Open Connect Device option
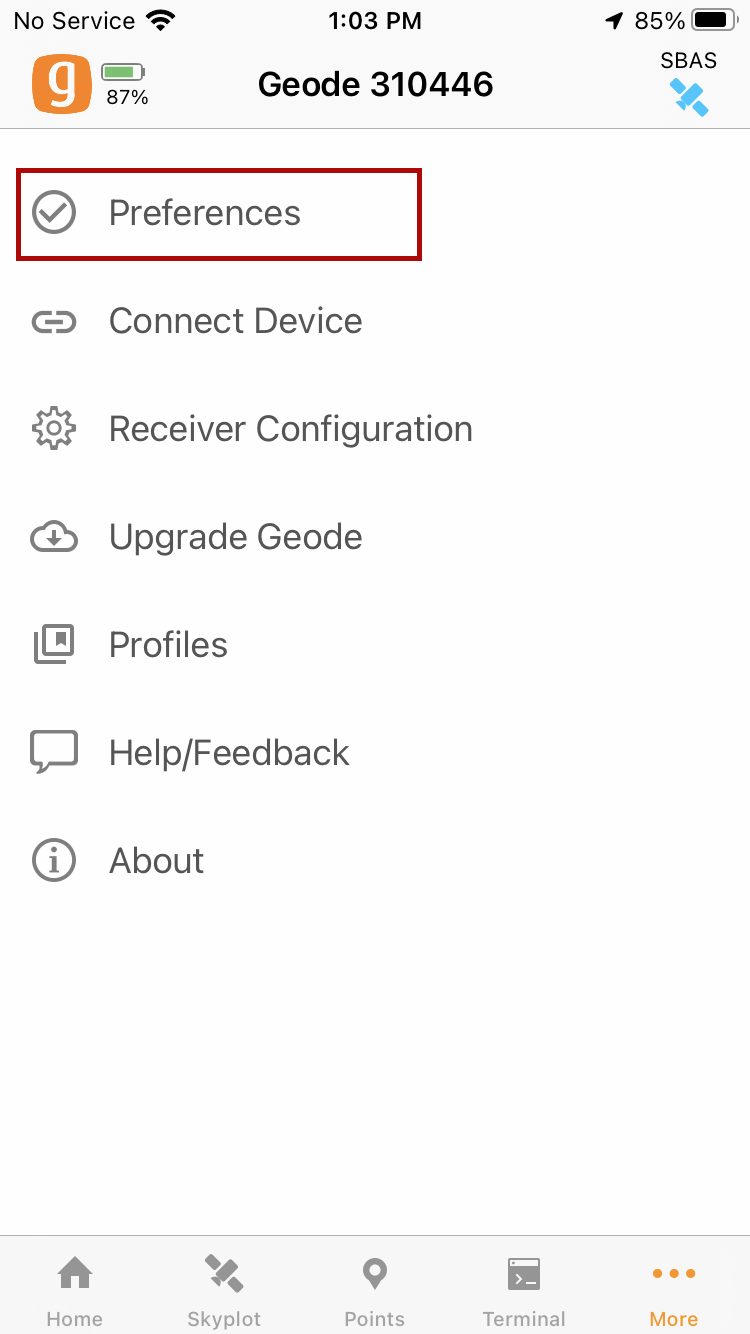The height and width of the screenshot is (1334, 750). pyautogui.click(x=236, y=321)
